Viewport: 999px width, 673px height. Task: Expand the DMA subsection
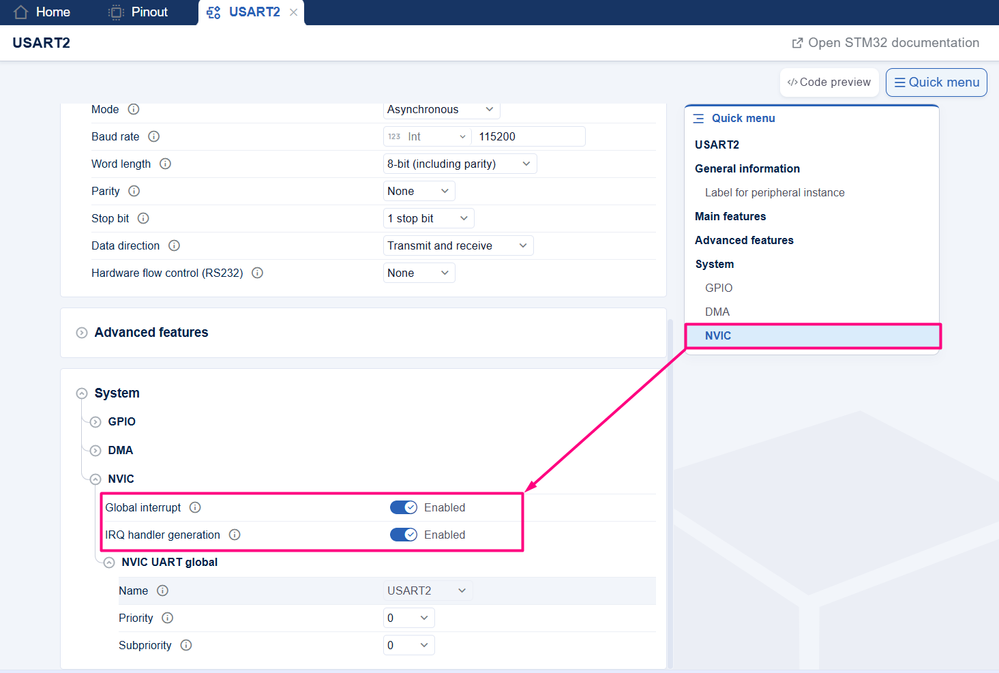(x=96, y=451)
